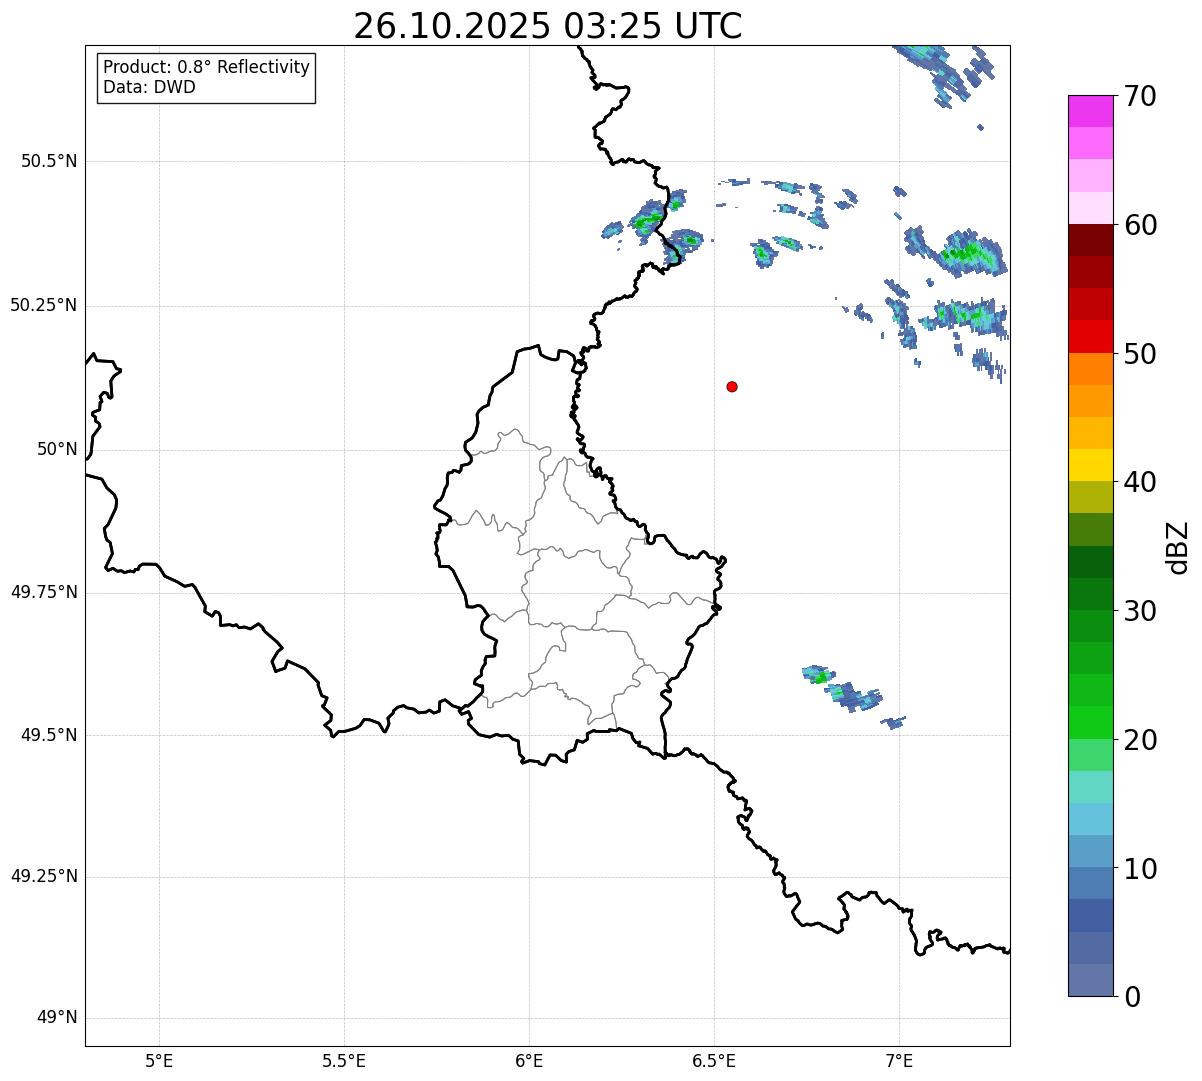Click the latitude label "50.5°N"
This screenshot has width=1202, height=1081.
click(x=49, y=161)
